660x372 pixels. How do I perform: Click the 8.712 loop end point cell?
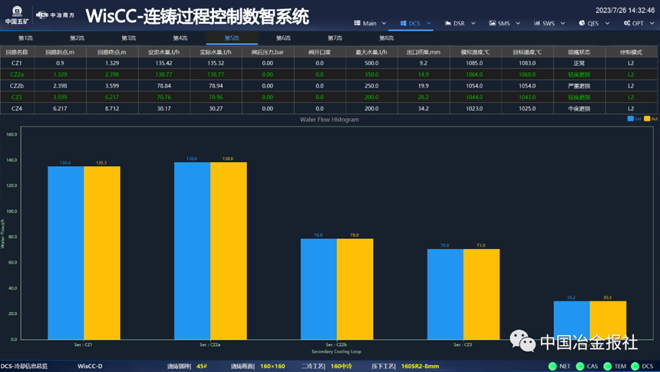tap(112, 109)
